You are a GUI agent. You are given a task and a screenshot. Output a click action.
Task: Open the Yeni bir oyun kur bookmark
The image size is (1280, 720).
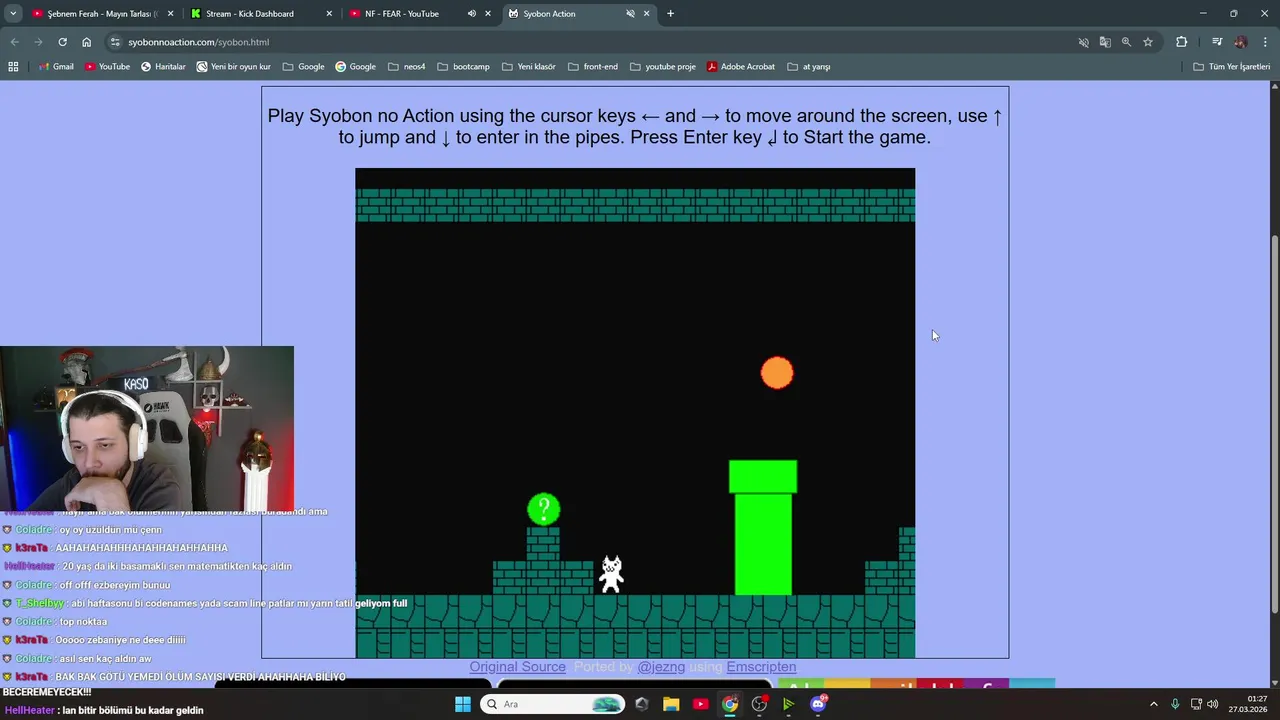[x=234, y=67]
